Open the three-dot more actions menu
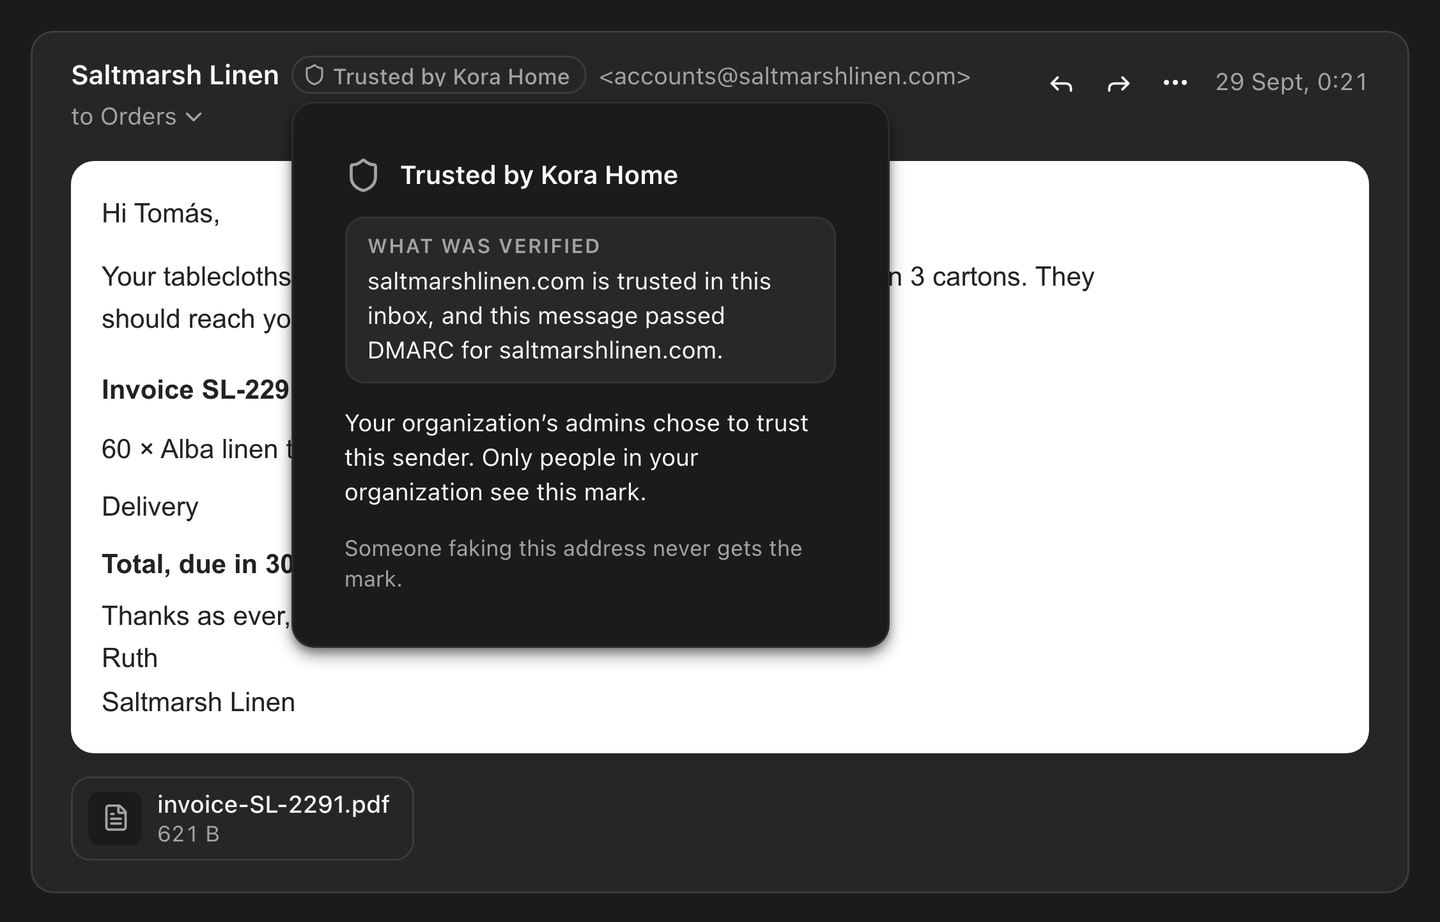 tap(1175, 83)
